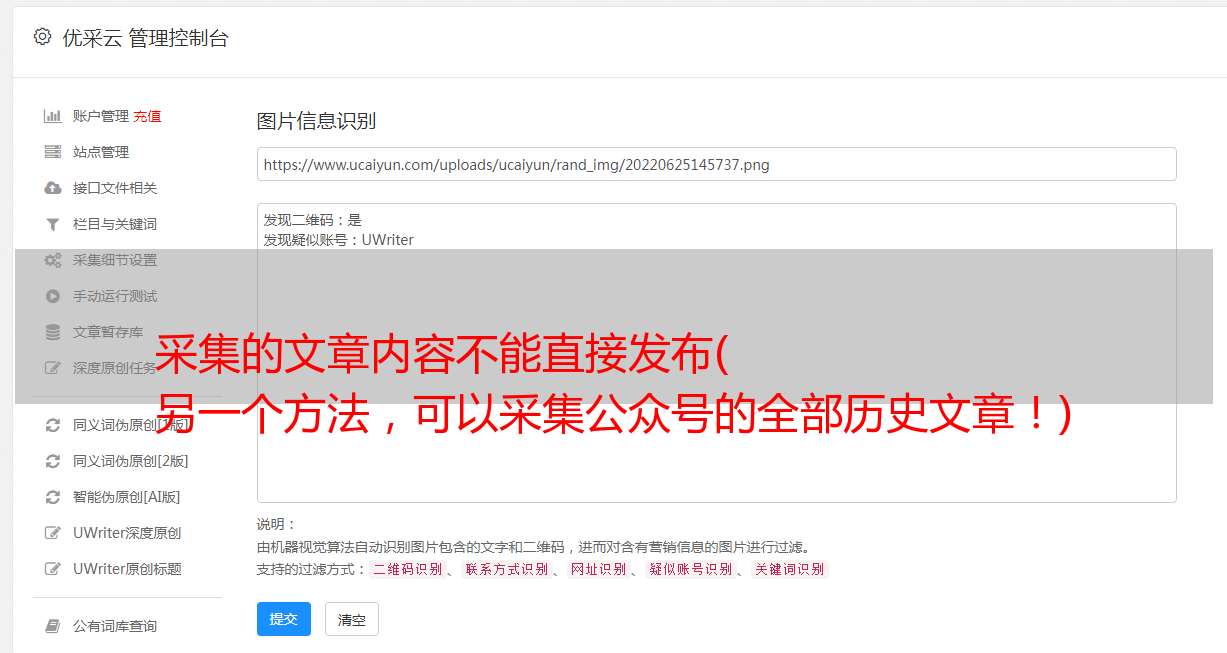
Task: Click refresh icon beside 智能伪原创[AI版]
Action: pyautogui.click(x=53, y=497)
